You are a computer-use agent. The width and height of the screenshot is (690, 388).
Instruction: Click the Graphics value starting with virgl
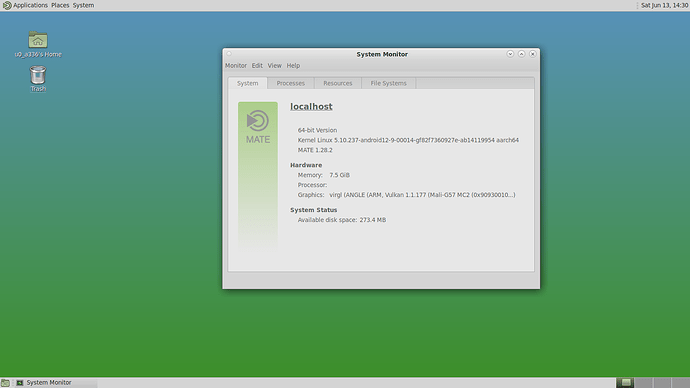tap(422, 194)
